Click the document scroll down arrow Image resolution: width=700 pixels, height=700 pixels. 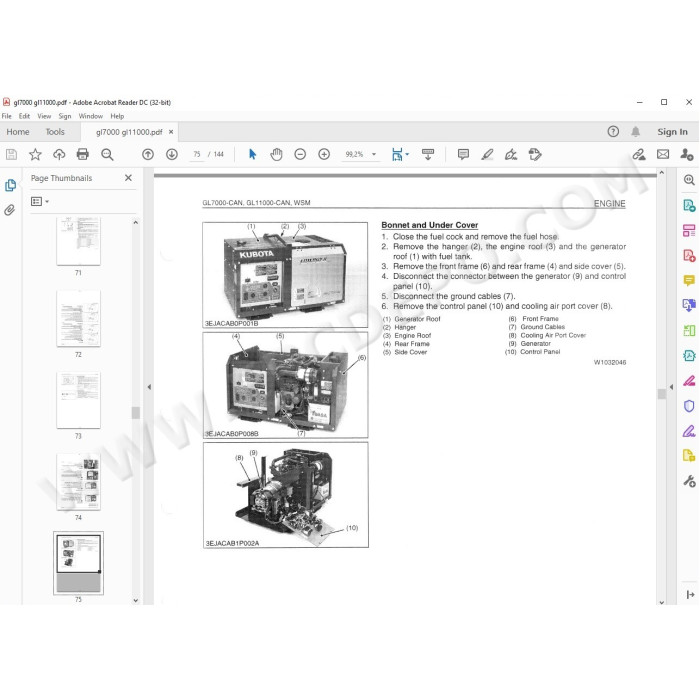[662, 602]
